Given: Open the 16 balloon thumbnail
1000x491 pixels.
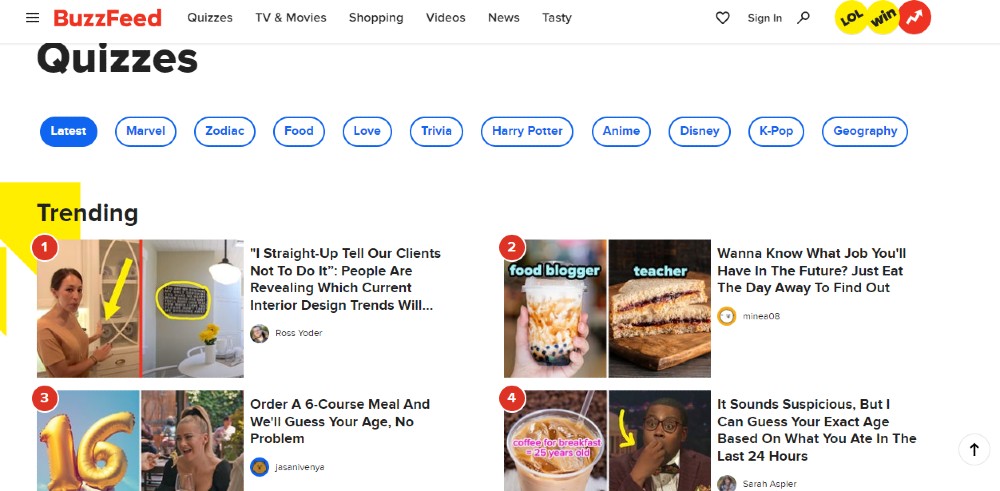Looking at the screenshot, I should 140,441.
